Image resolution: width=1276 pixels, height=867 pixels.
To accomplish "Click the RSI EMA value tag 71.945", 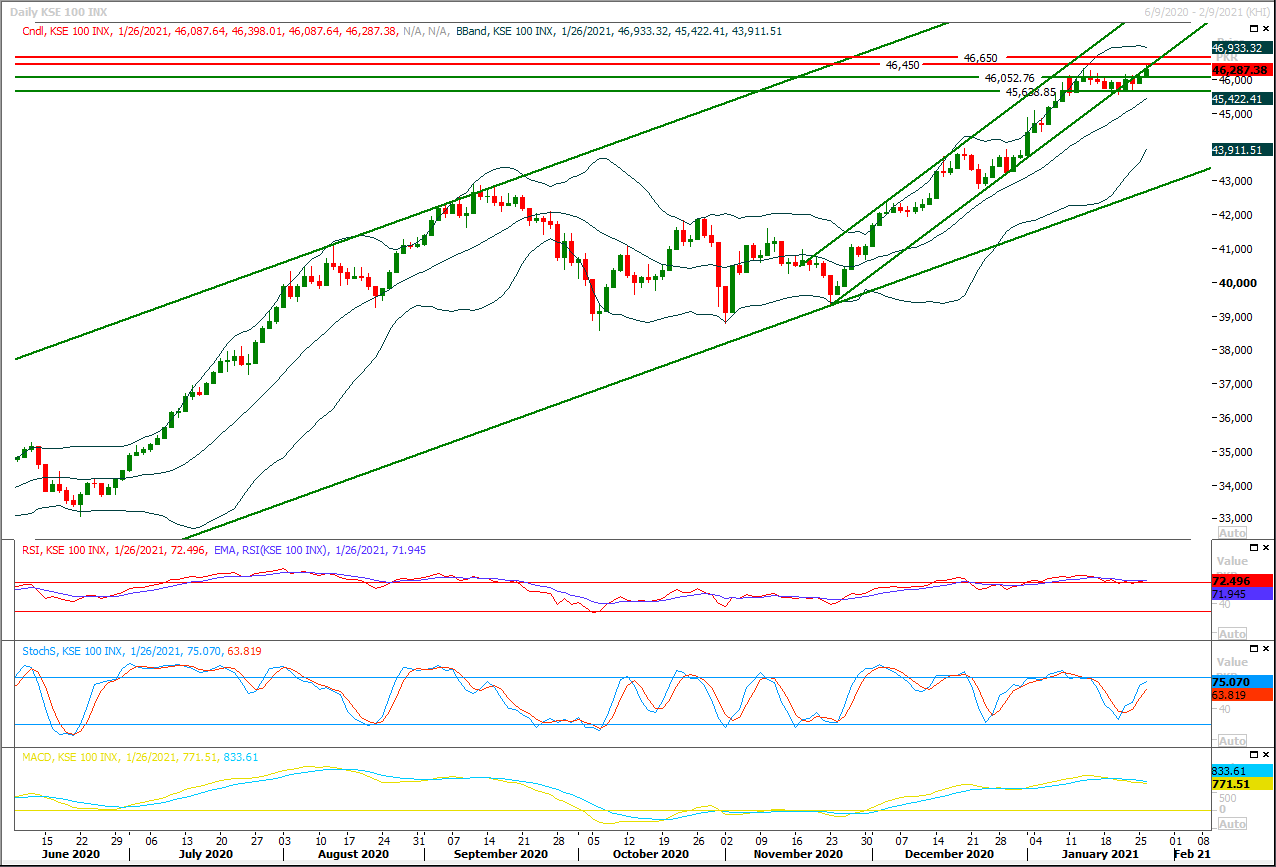I will (x=1241, y=594).
